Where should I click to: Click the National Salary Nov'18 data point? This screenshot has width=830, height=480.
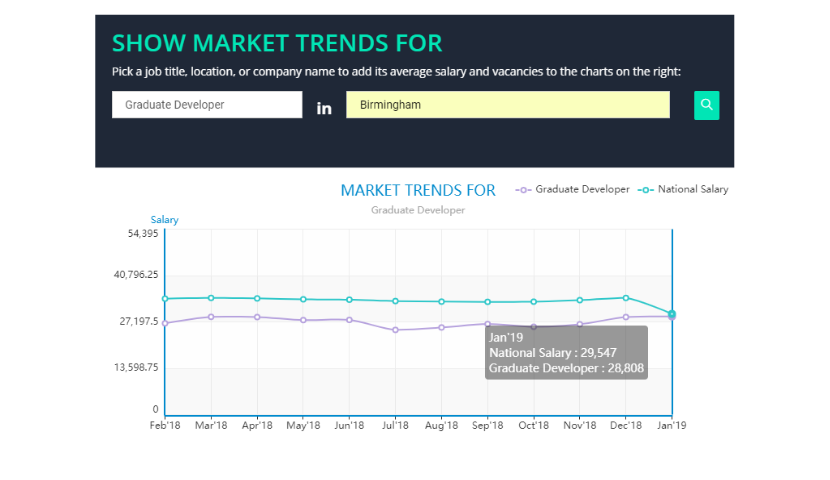tap(580, 300)
